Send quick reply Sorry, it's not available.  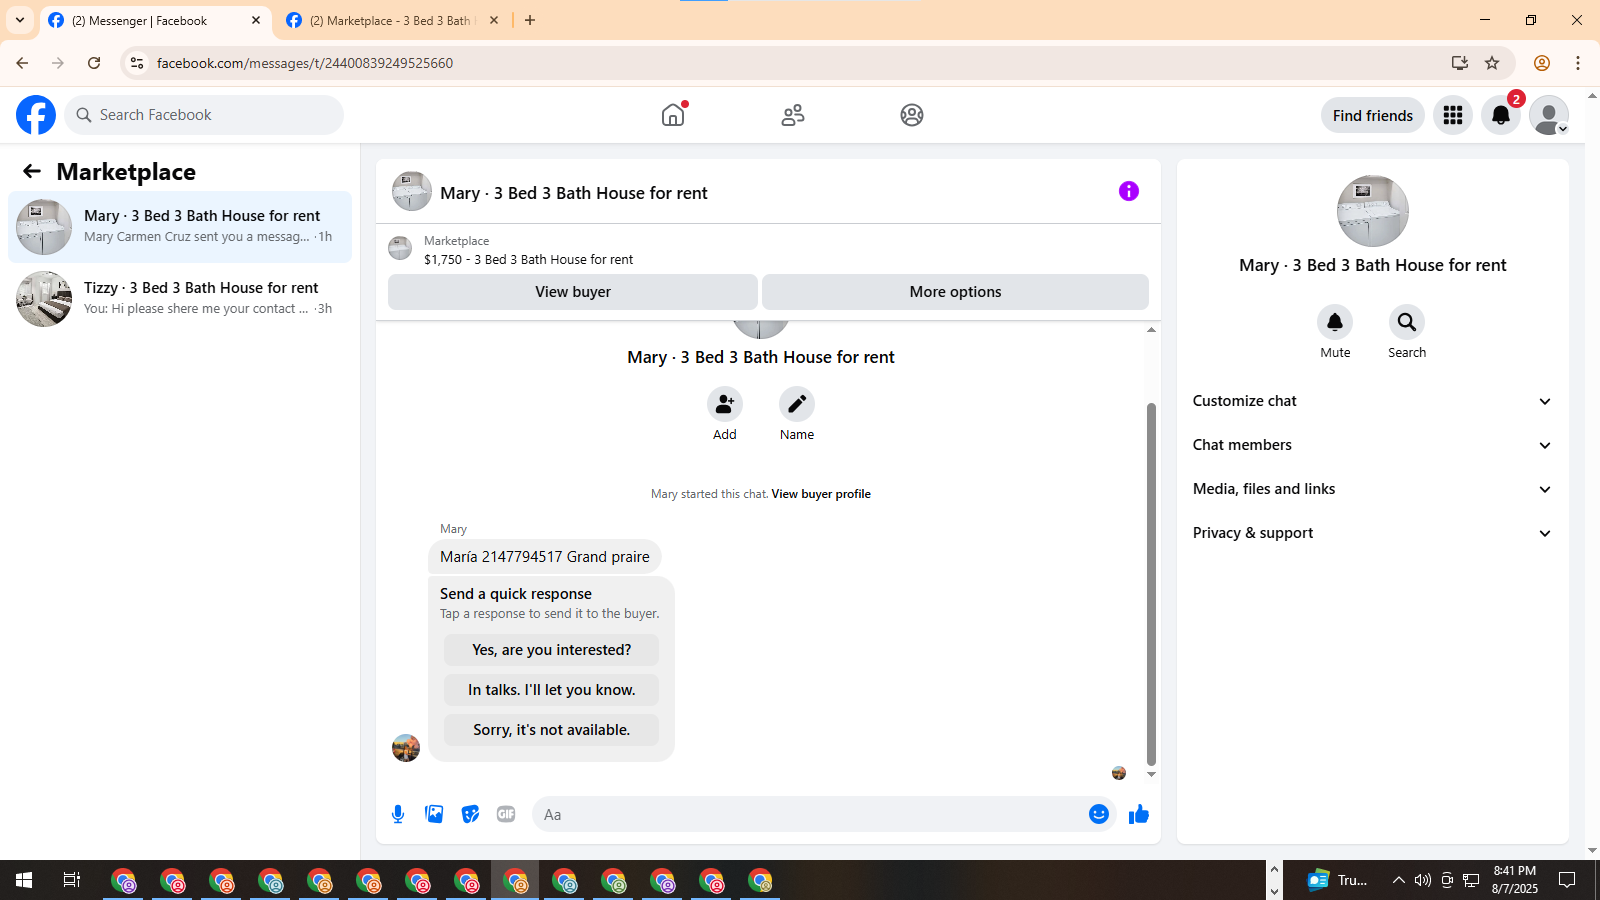pos(552,730)
